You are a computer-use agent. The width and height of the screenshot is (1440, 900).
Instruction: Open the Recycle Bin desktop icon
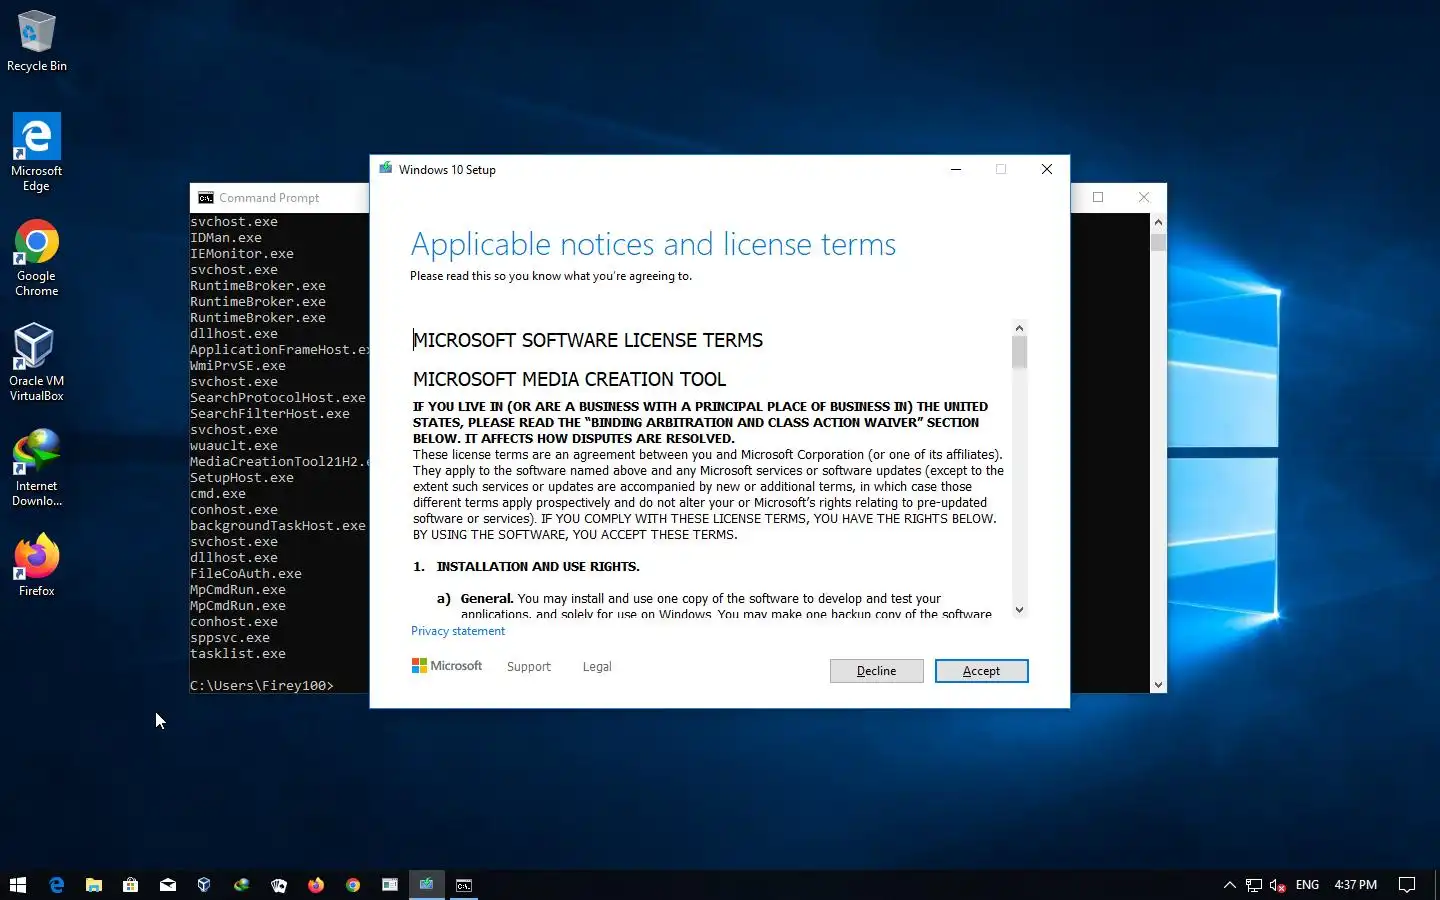pyautogui.click(x=37, y=42)
